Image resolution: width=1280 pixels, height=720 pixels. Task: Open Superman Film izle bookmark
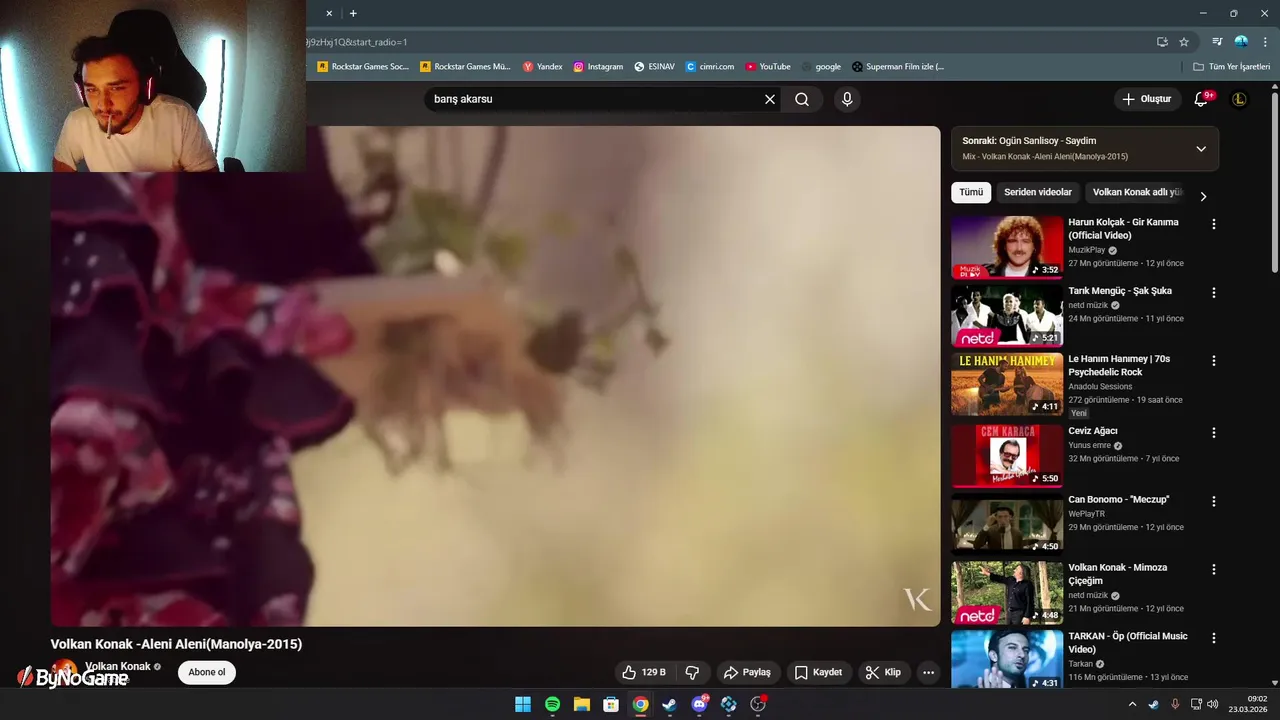coord(898,67)
